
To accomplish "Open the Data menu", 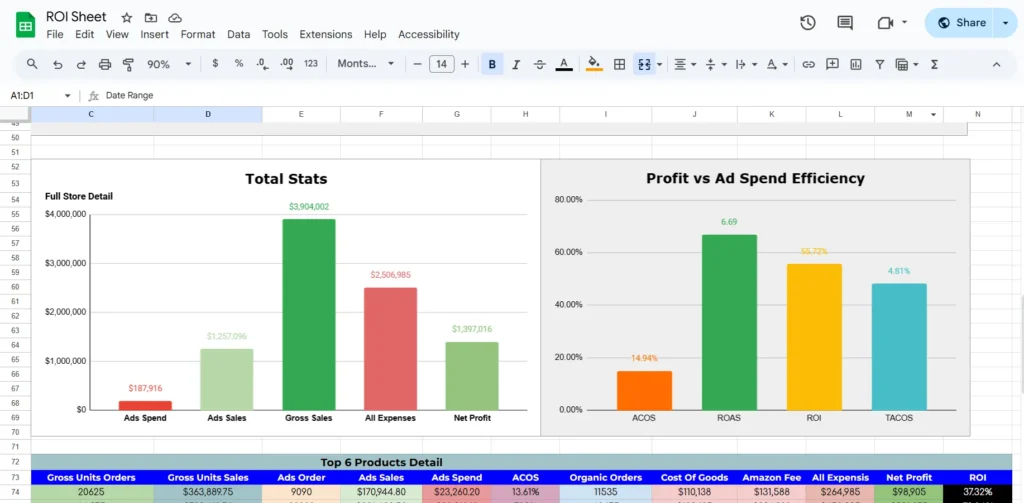I will (x=238, y=34).
